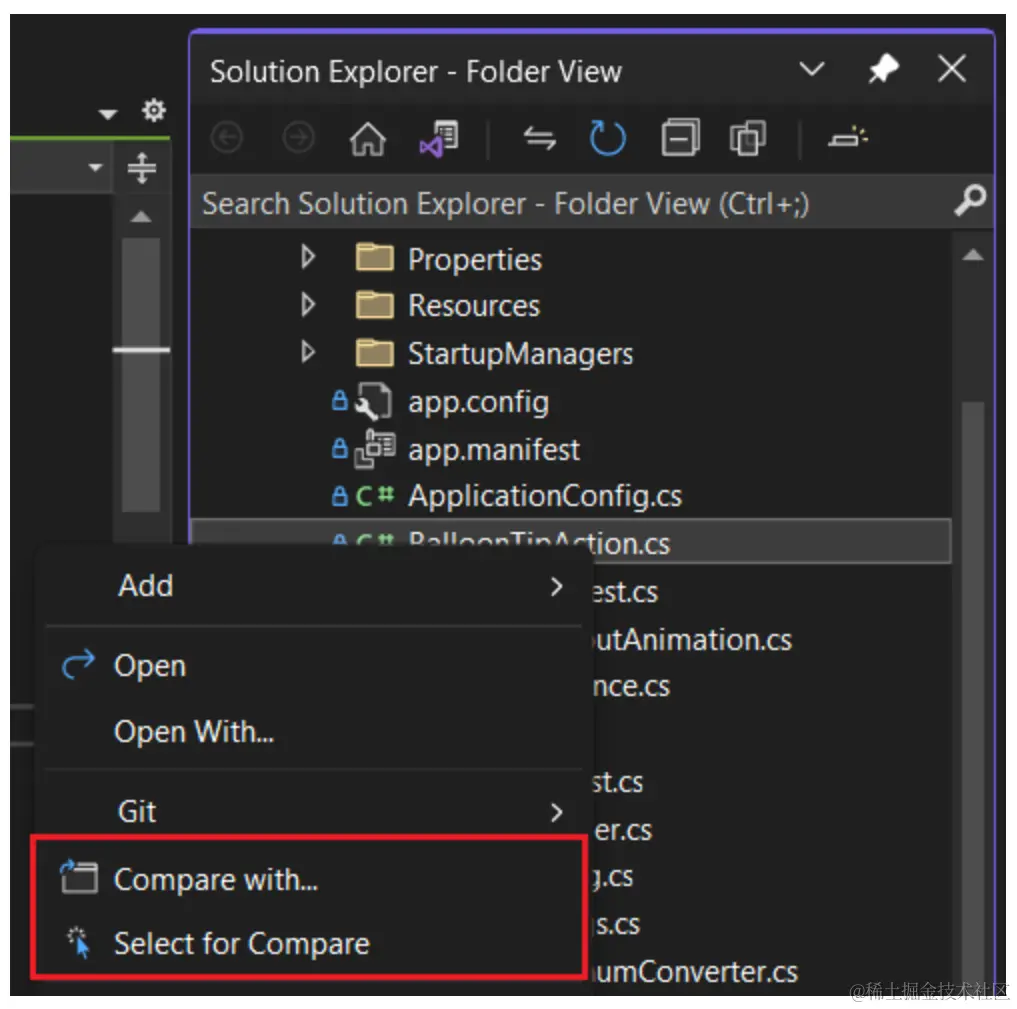Click the gear settings icon in left panel
This screenshot has height=1009, width=1017.
[x=154, y=110]
